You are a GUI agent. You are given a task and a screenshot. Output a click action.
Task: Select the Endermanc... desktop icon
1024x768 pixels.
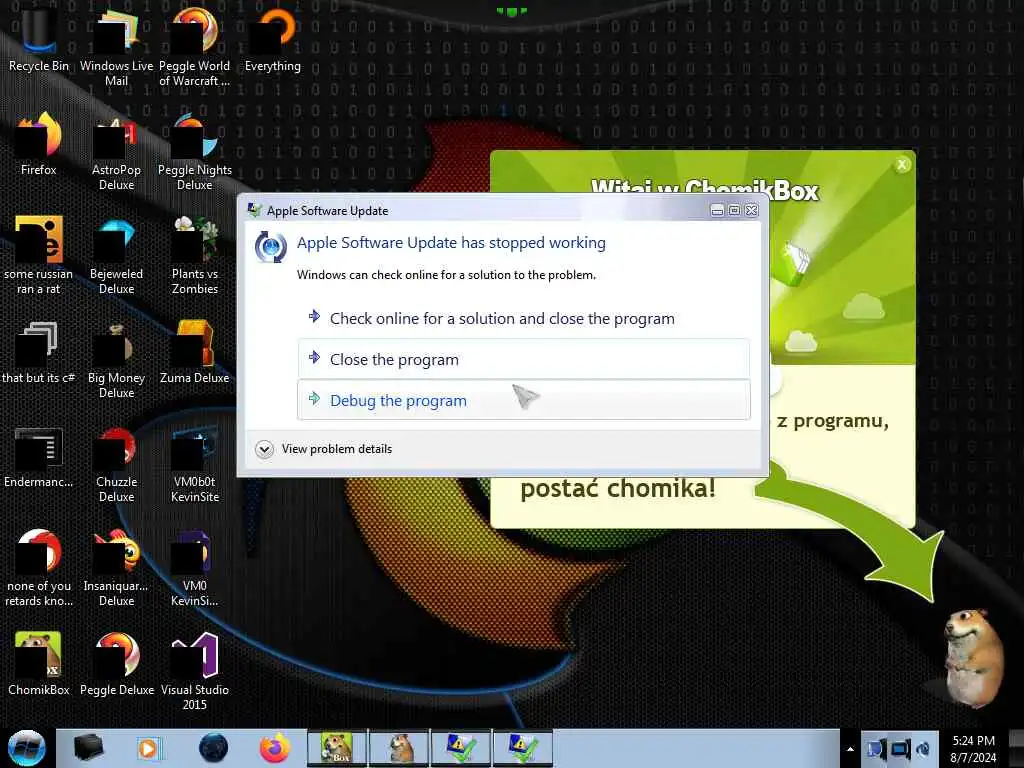pyautogui.click(x=38, y=457)
